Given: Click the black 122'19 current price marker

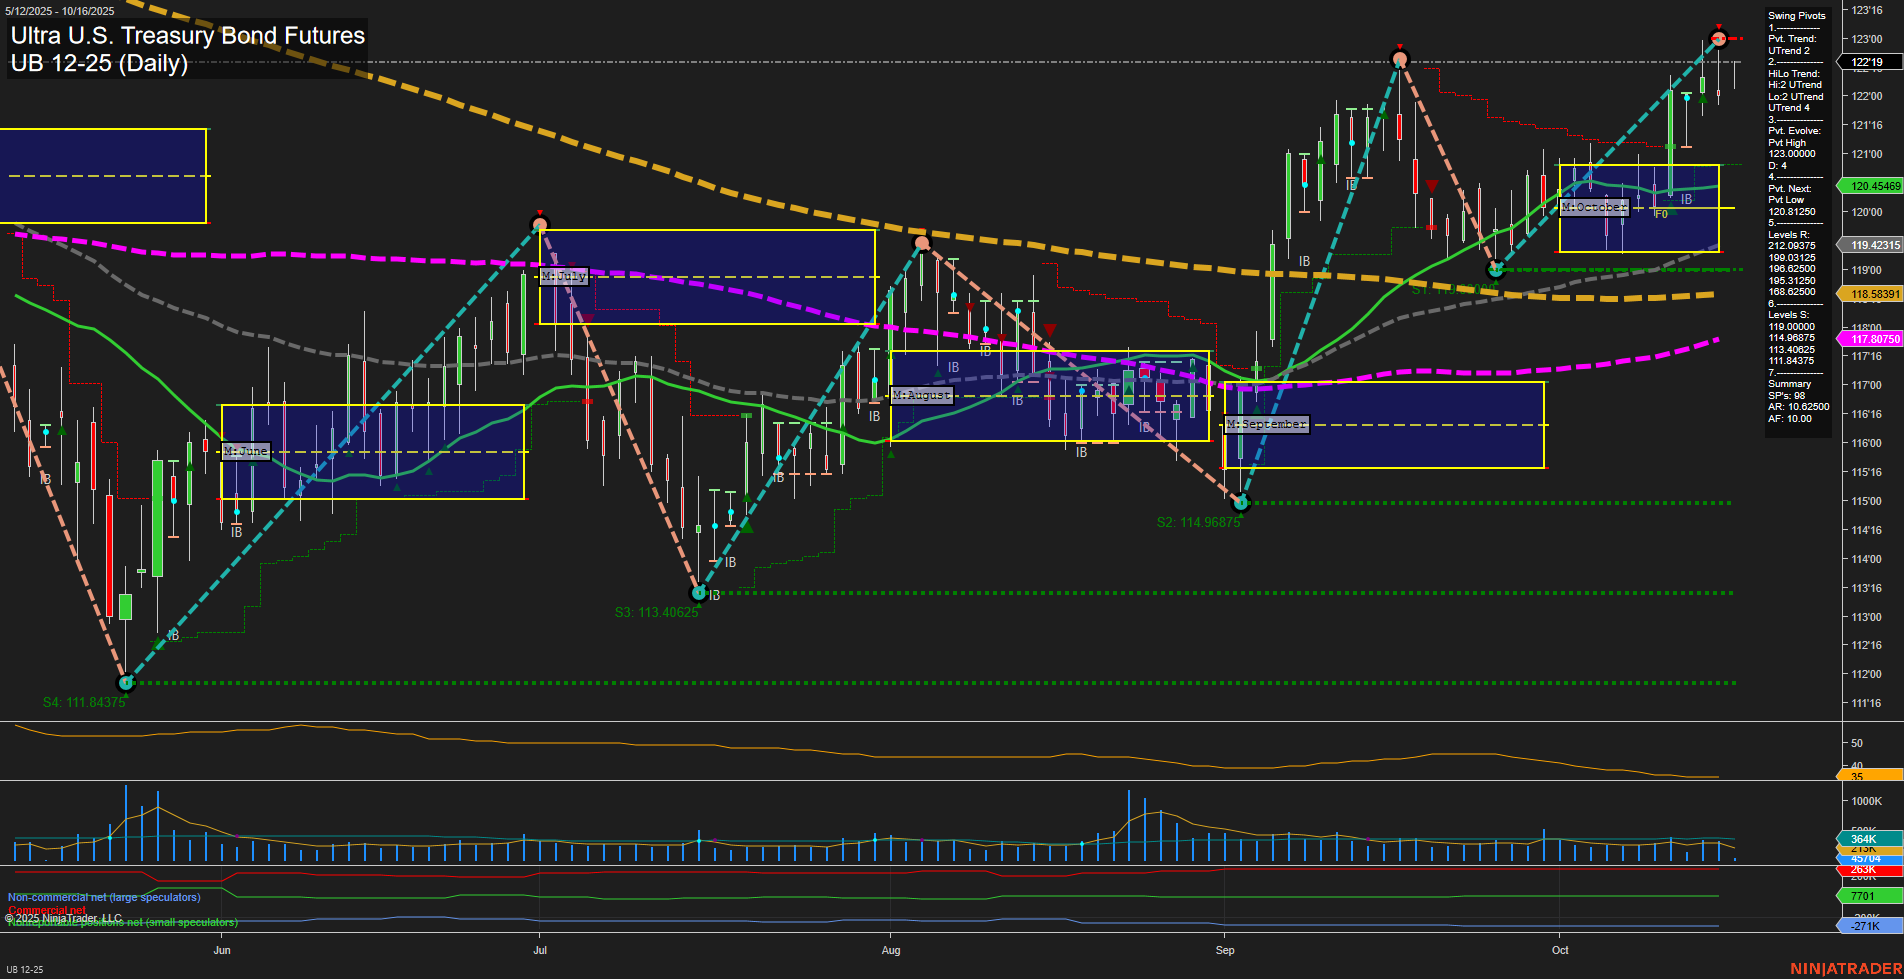Looking at the screenshot, I should (x=1868, y=62).
